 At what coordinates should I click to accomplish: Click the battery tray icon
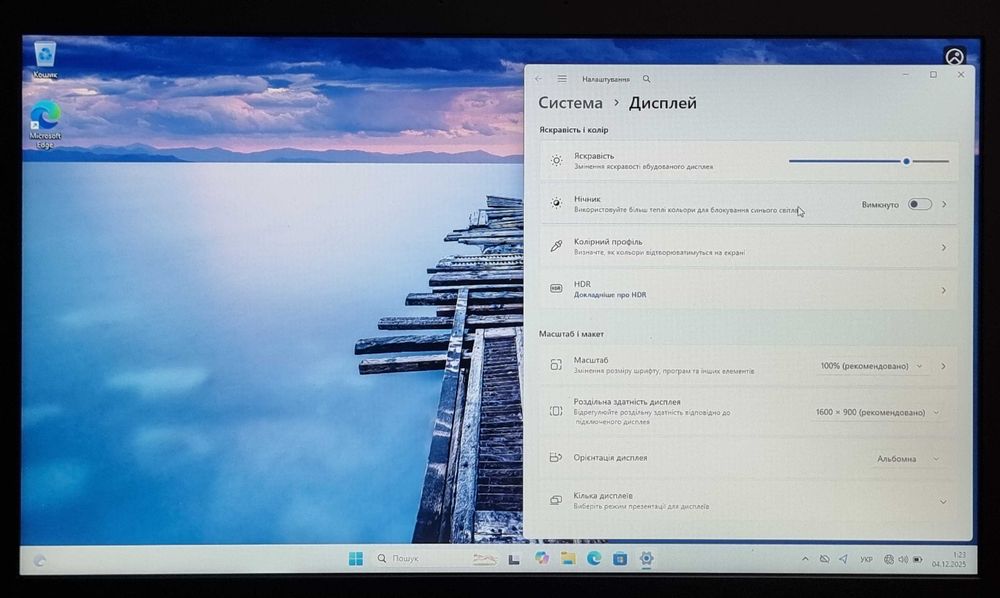(x=918, y=559)
